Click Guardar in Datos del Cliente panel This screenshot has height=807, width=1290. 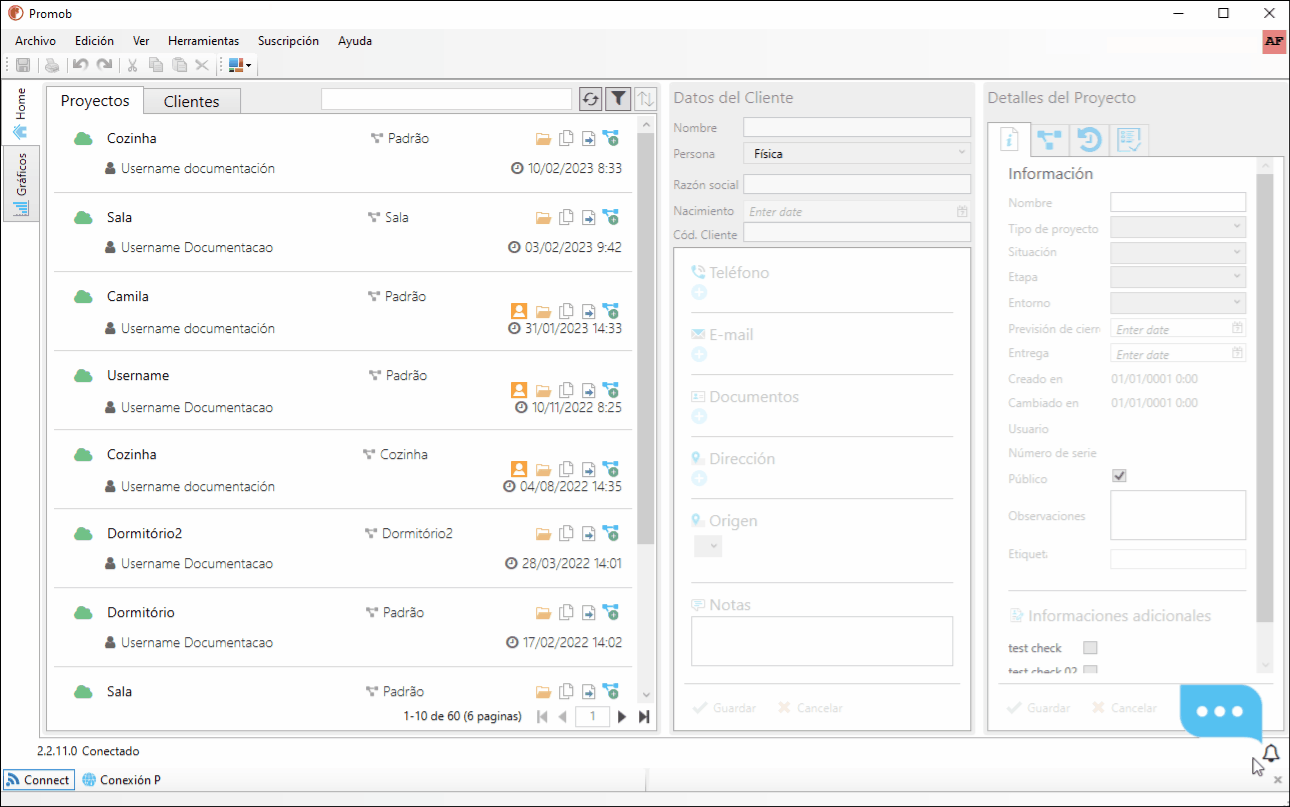pyautogui.click(x=724, y=707)
